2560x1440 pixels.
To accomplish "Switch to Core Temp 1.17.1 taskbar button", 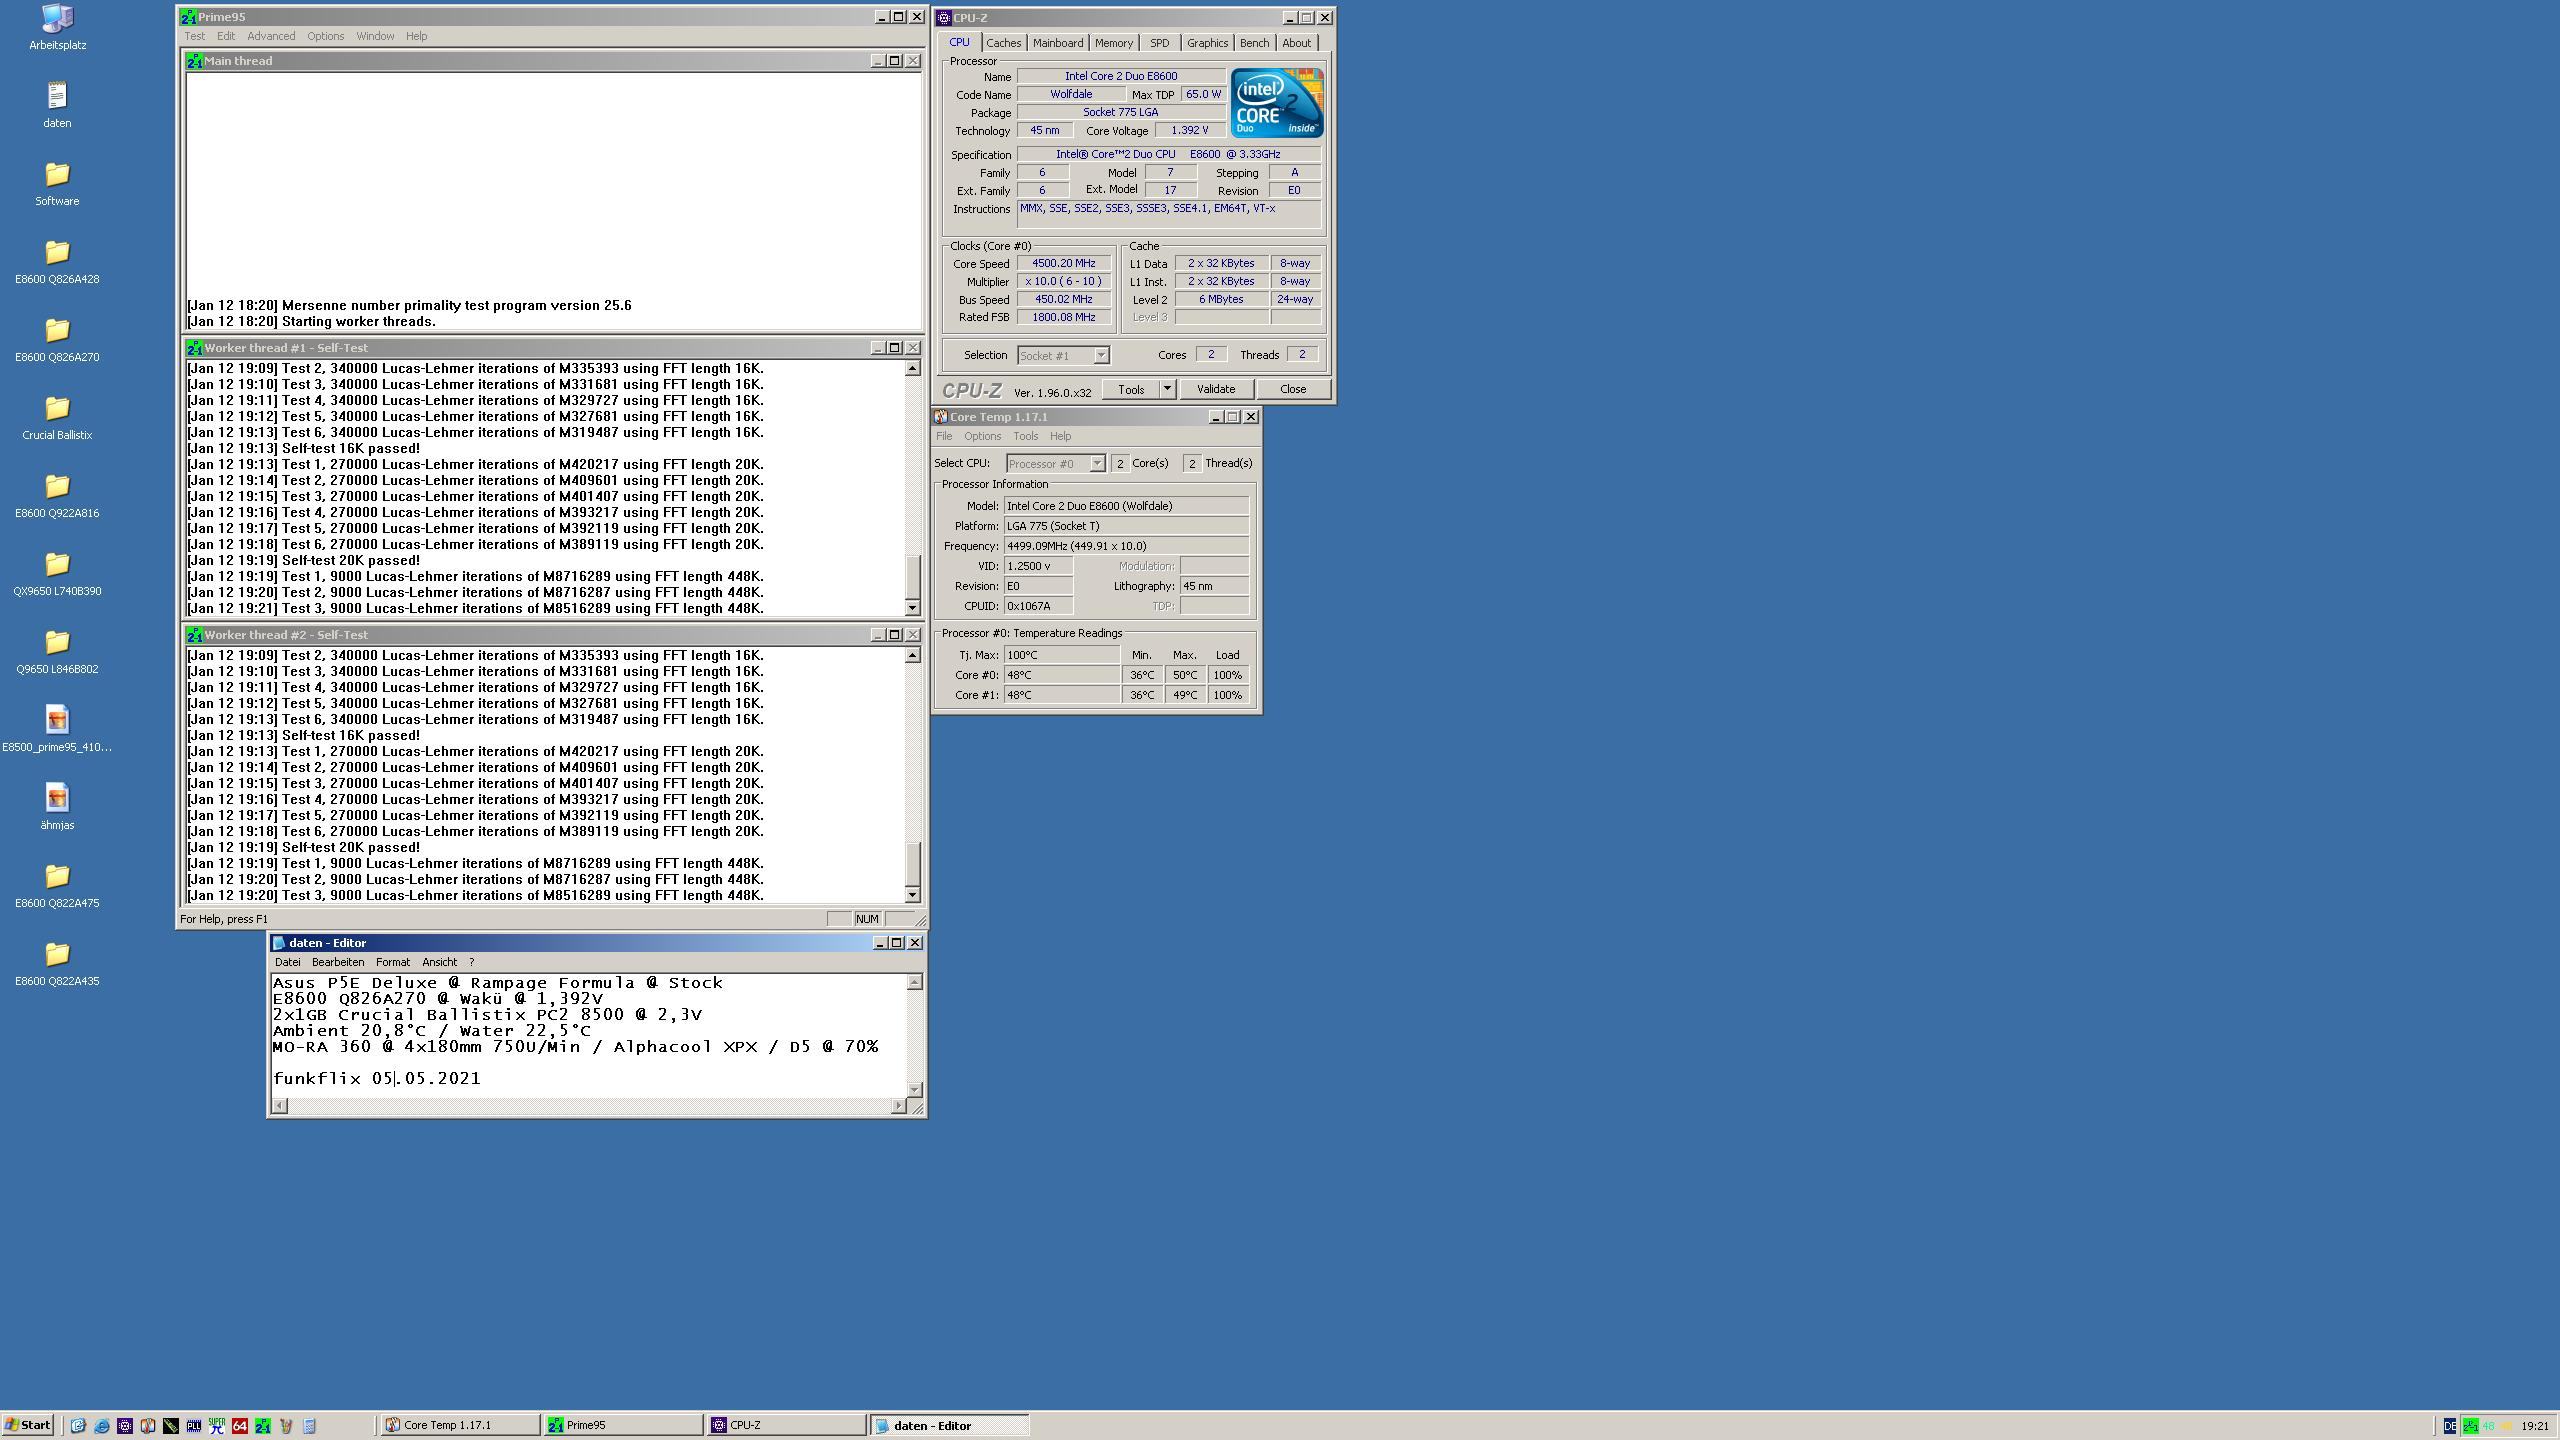I will tap(459, 1426).
